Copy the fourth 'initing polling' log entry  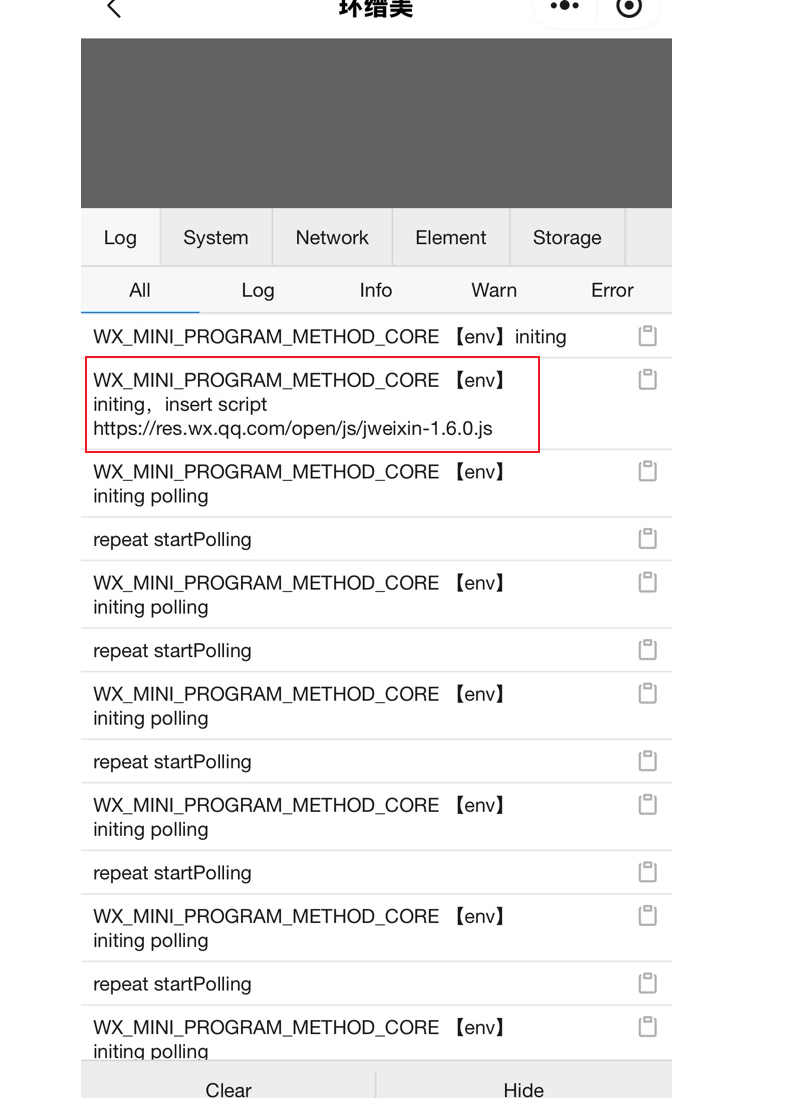pyautogui.click(x=648, y=805)
